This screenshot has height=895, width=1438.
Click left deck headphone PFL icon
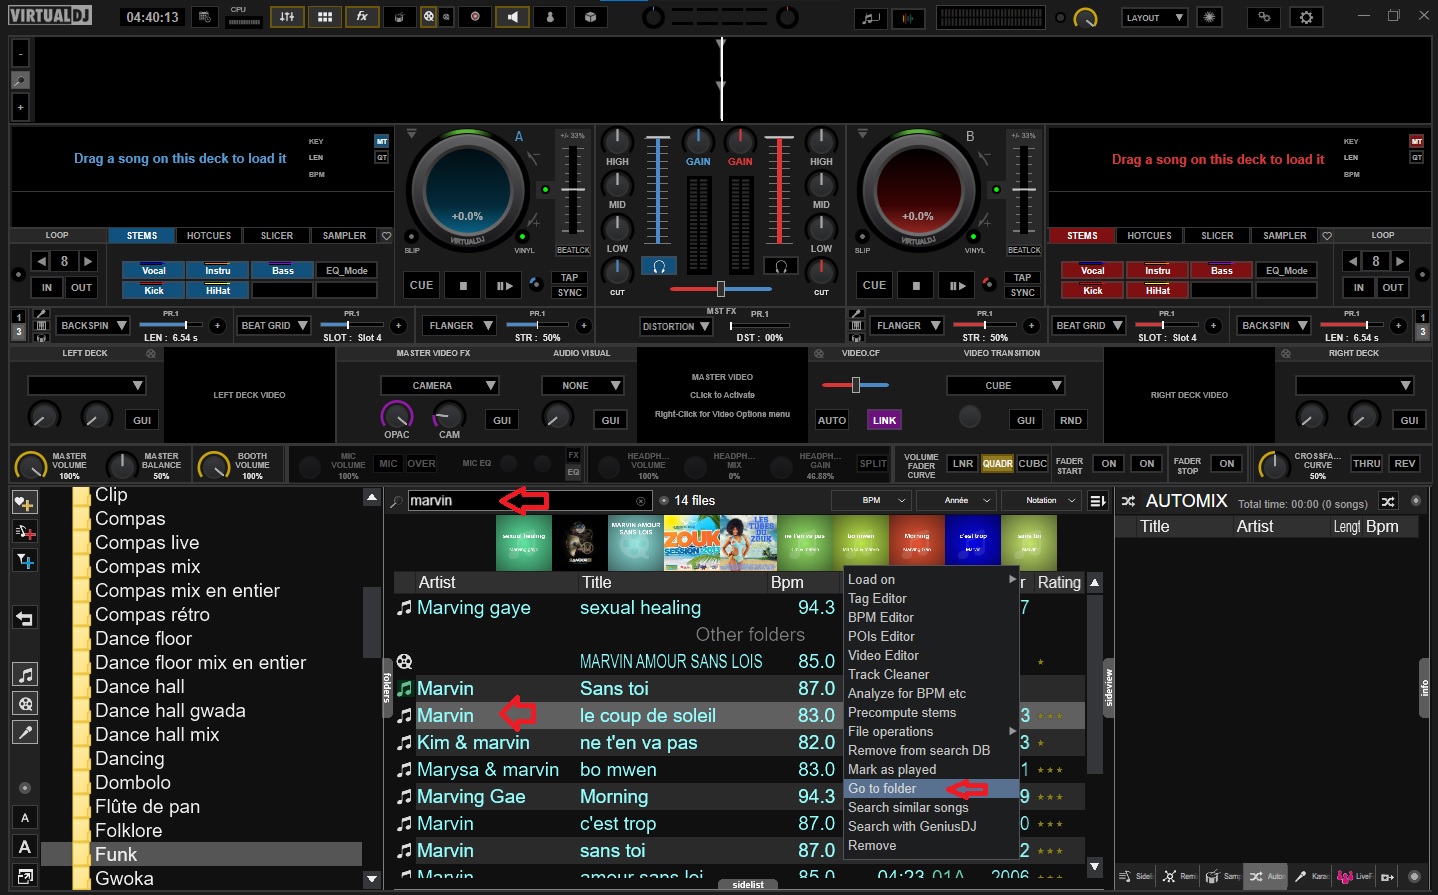[659, 266]
